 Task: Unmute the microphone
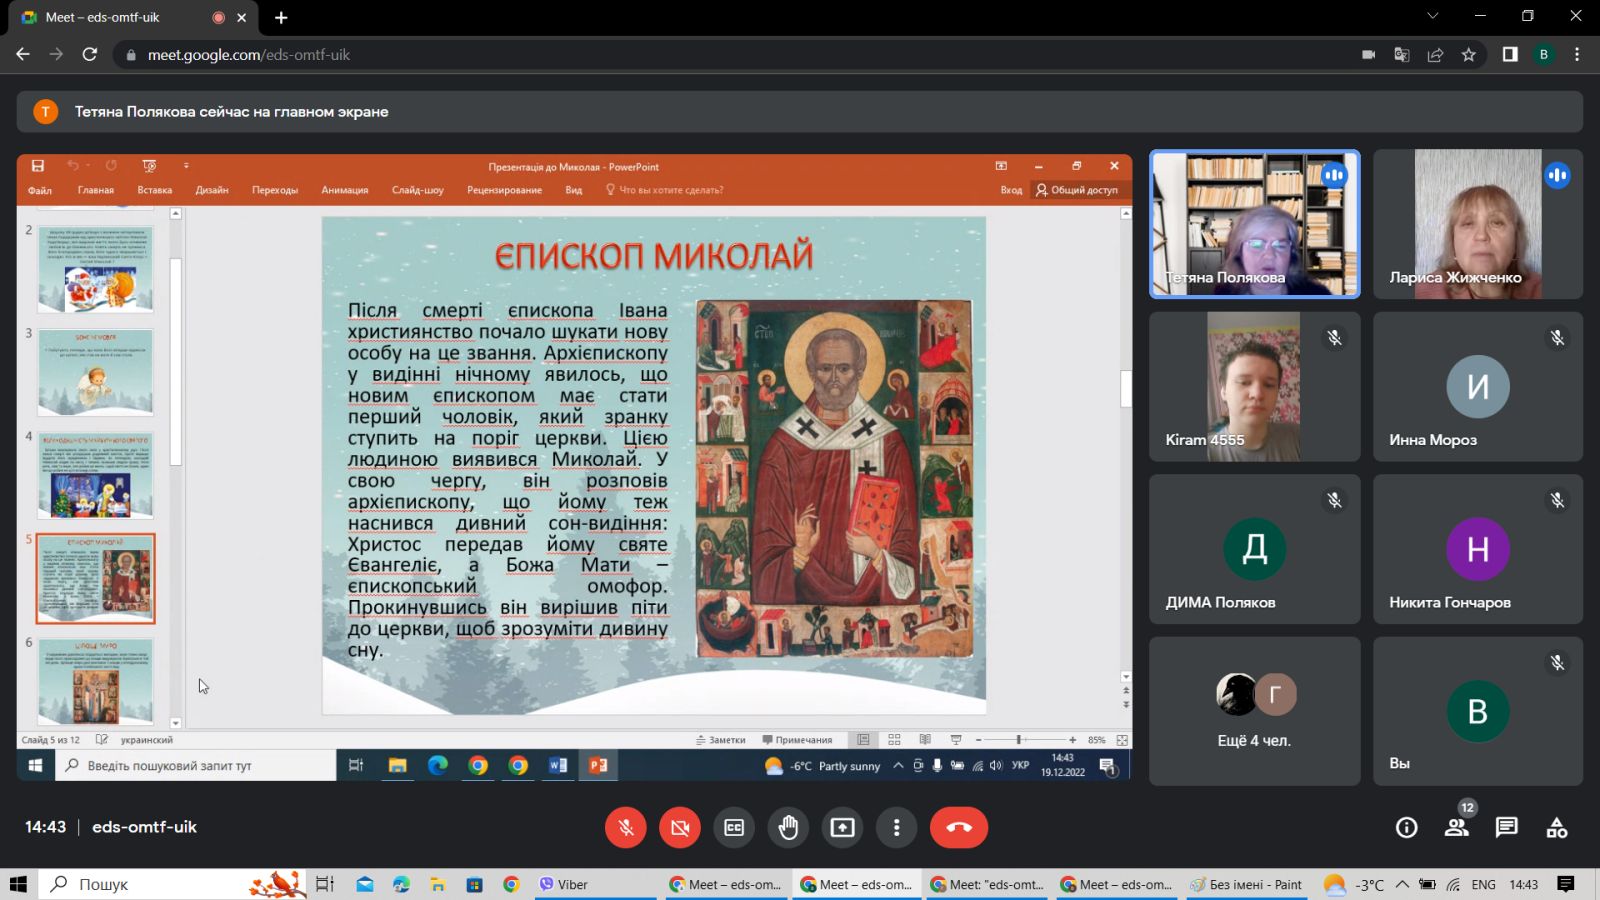tap(626, 827)
